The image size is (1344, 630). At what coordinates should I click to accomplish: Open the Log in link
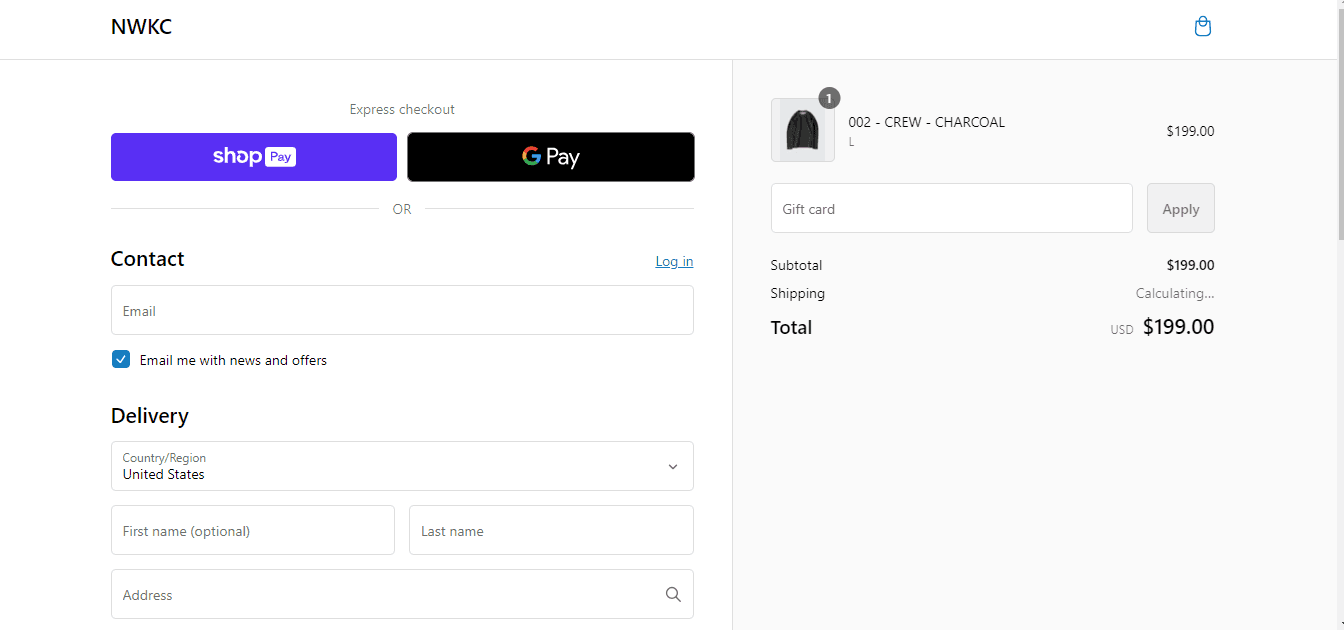(674, 262)
